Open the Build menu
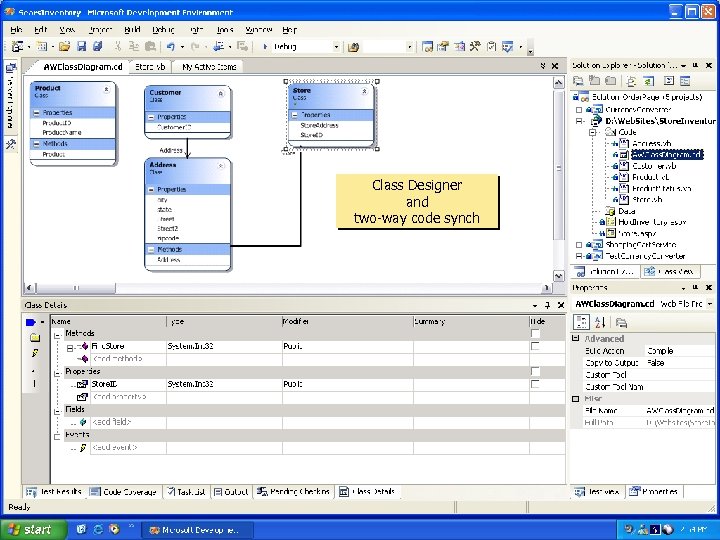 132,30
